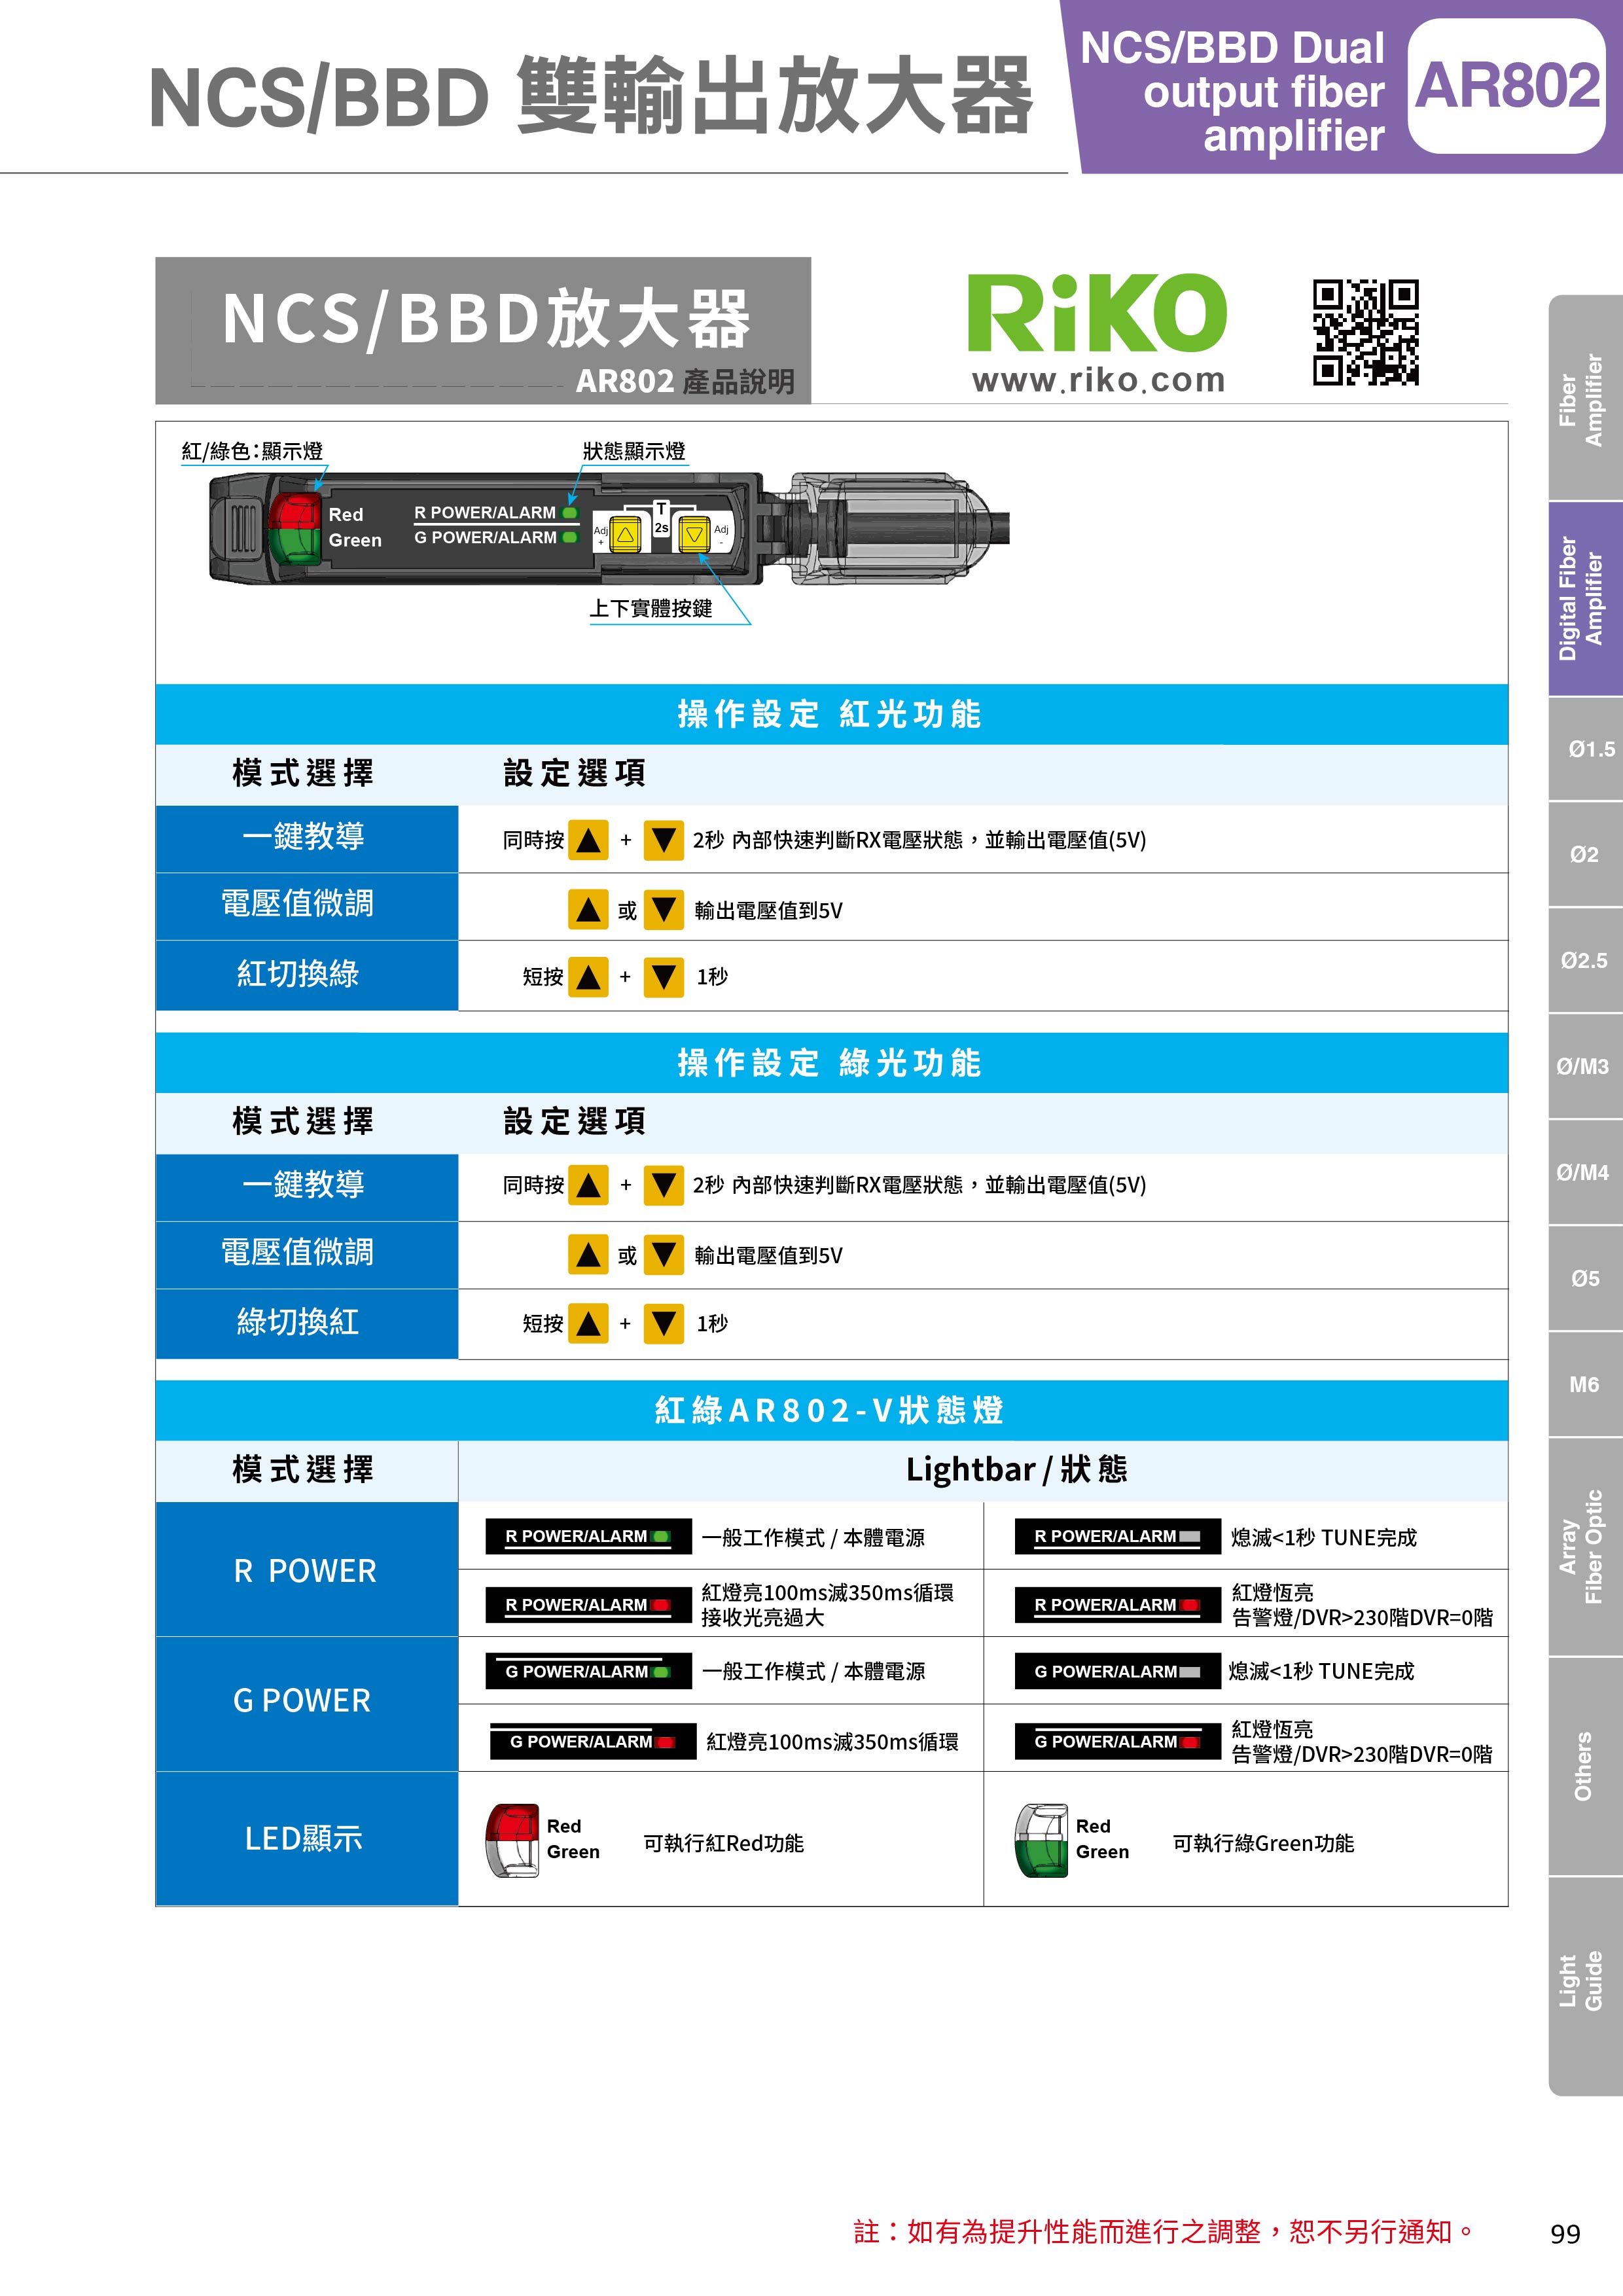
Task: Click up arrow icon in 綠切換紅 row
Action: (x=588, y=1323)
